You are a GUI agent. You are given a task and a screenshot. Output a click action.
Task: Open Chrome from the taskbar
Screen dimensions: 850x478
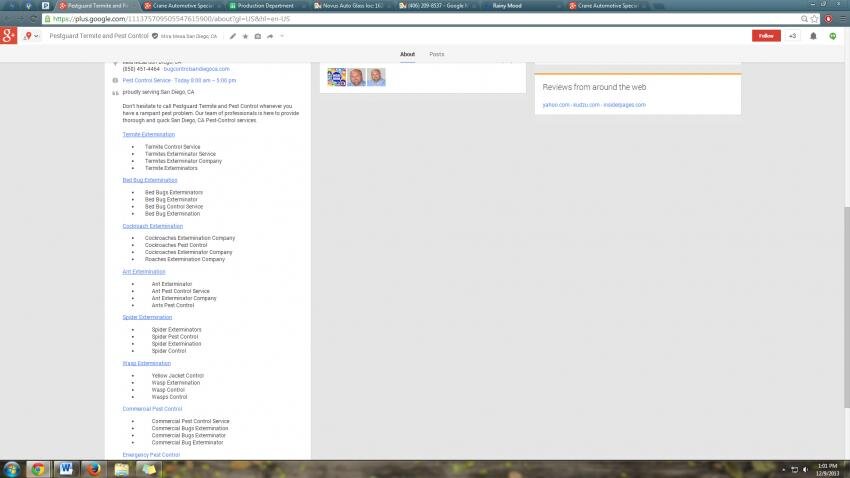click(x=38, y=469)
